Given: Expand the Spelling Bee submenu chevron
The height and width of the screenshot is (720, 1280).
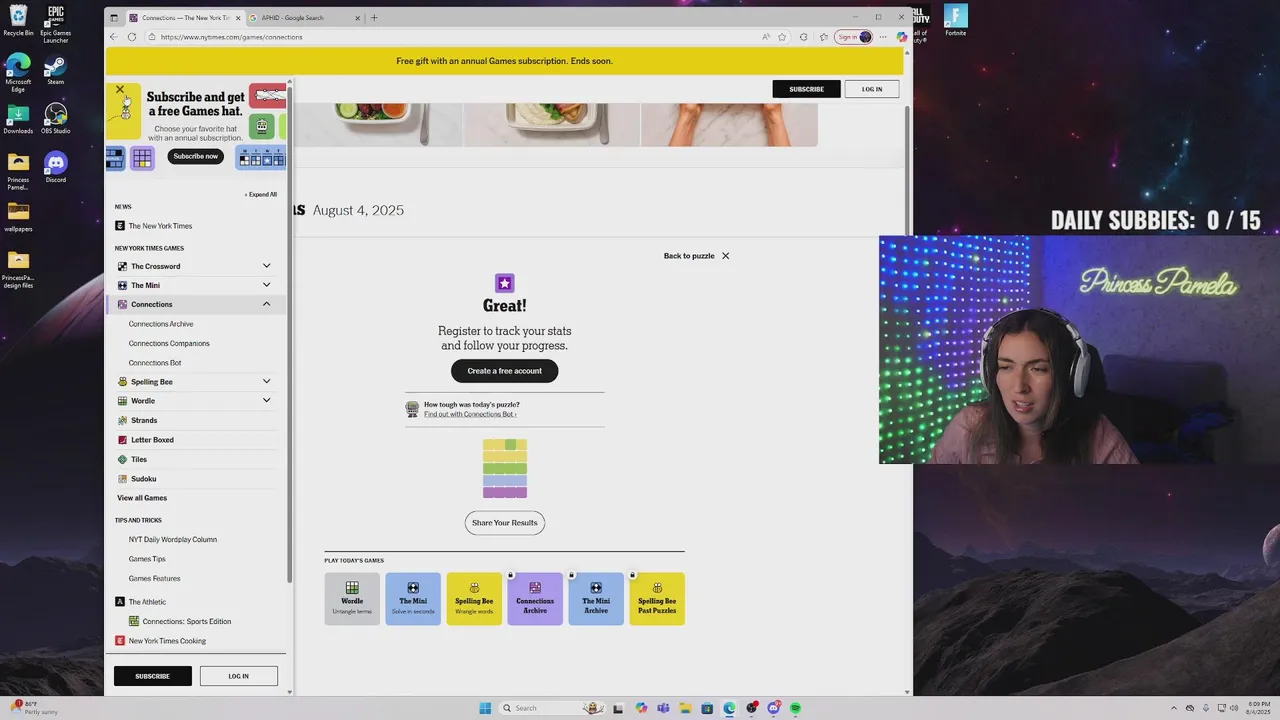Looking at the screenshot, I should point(266,381).
